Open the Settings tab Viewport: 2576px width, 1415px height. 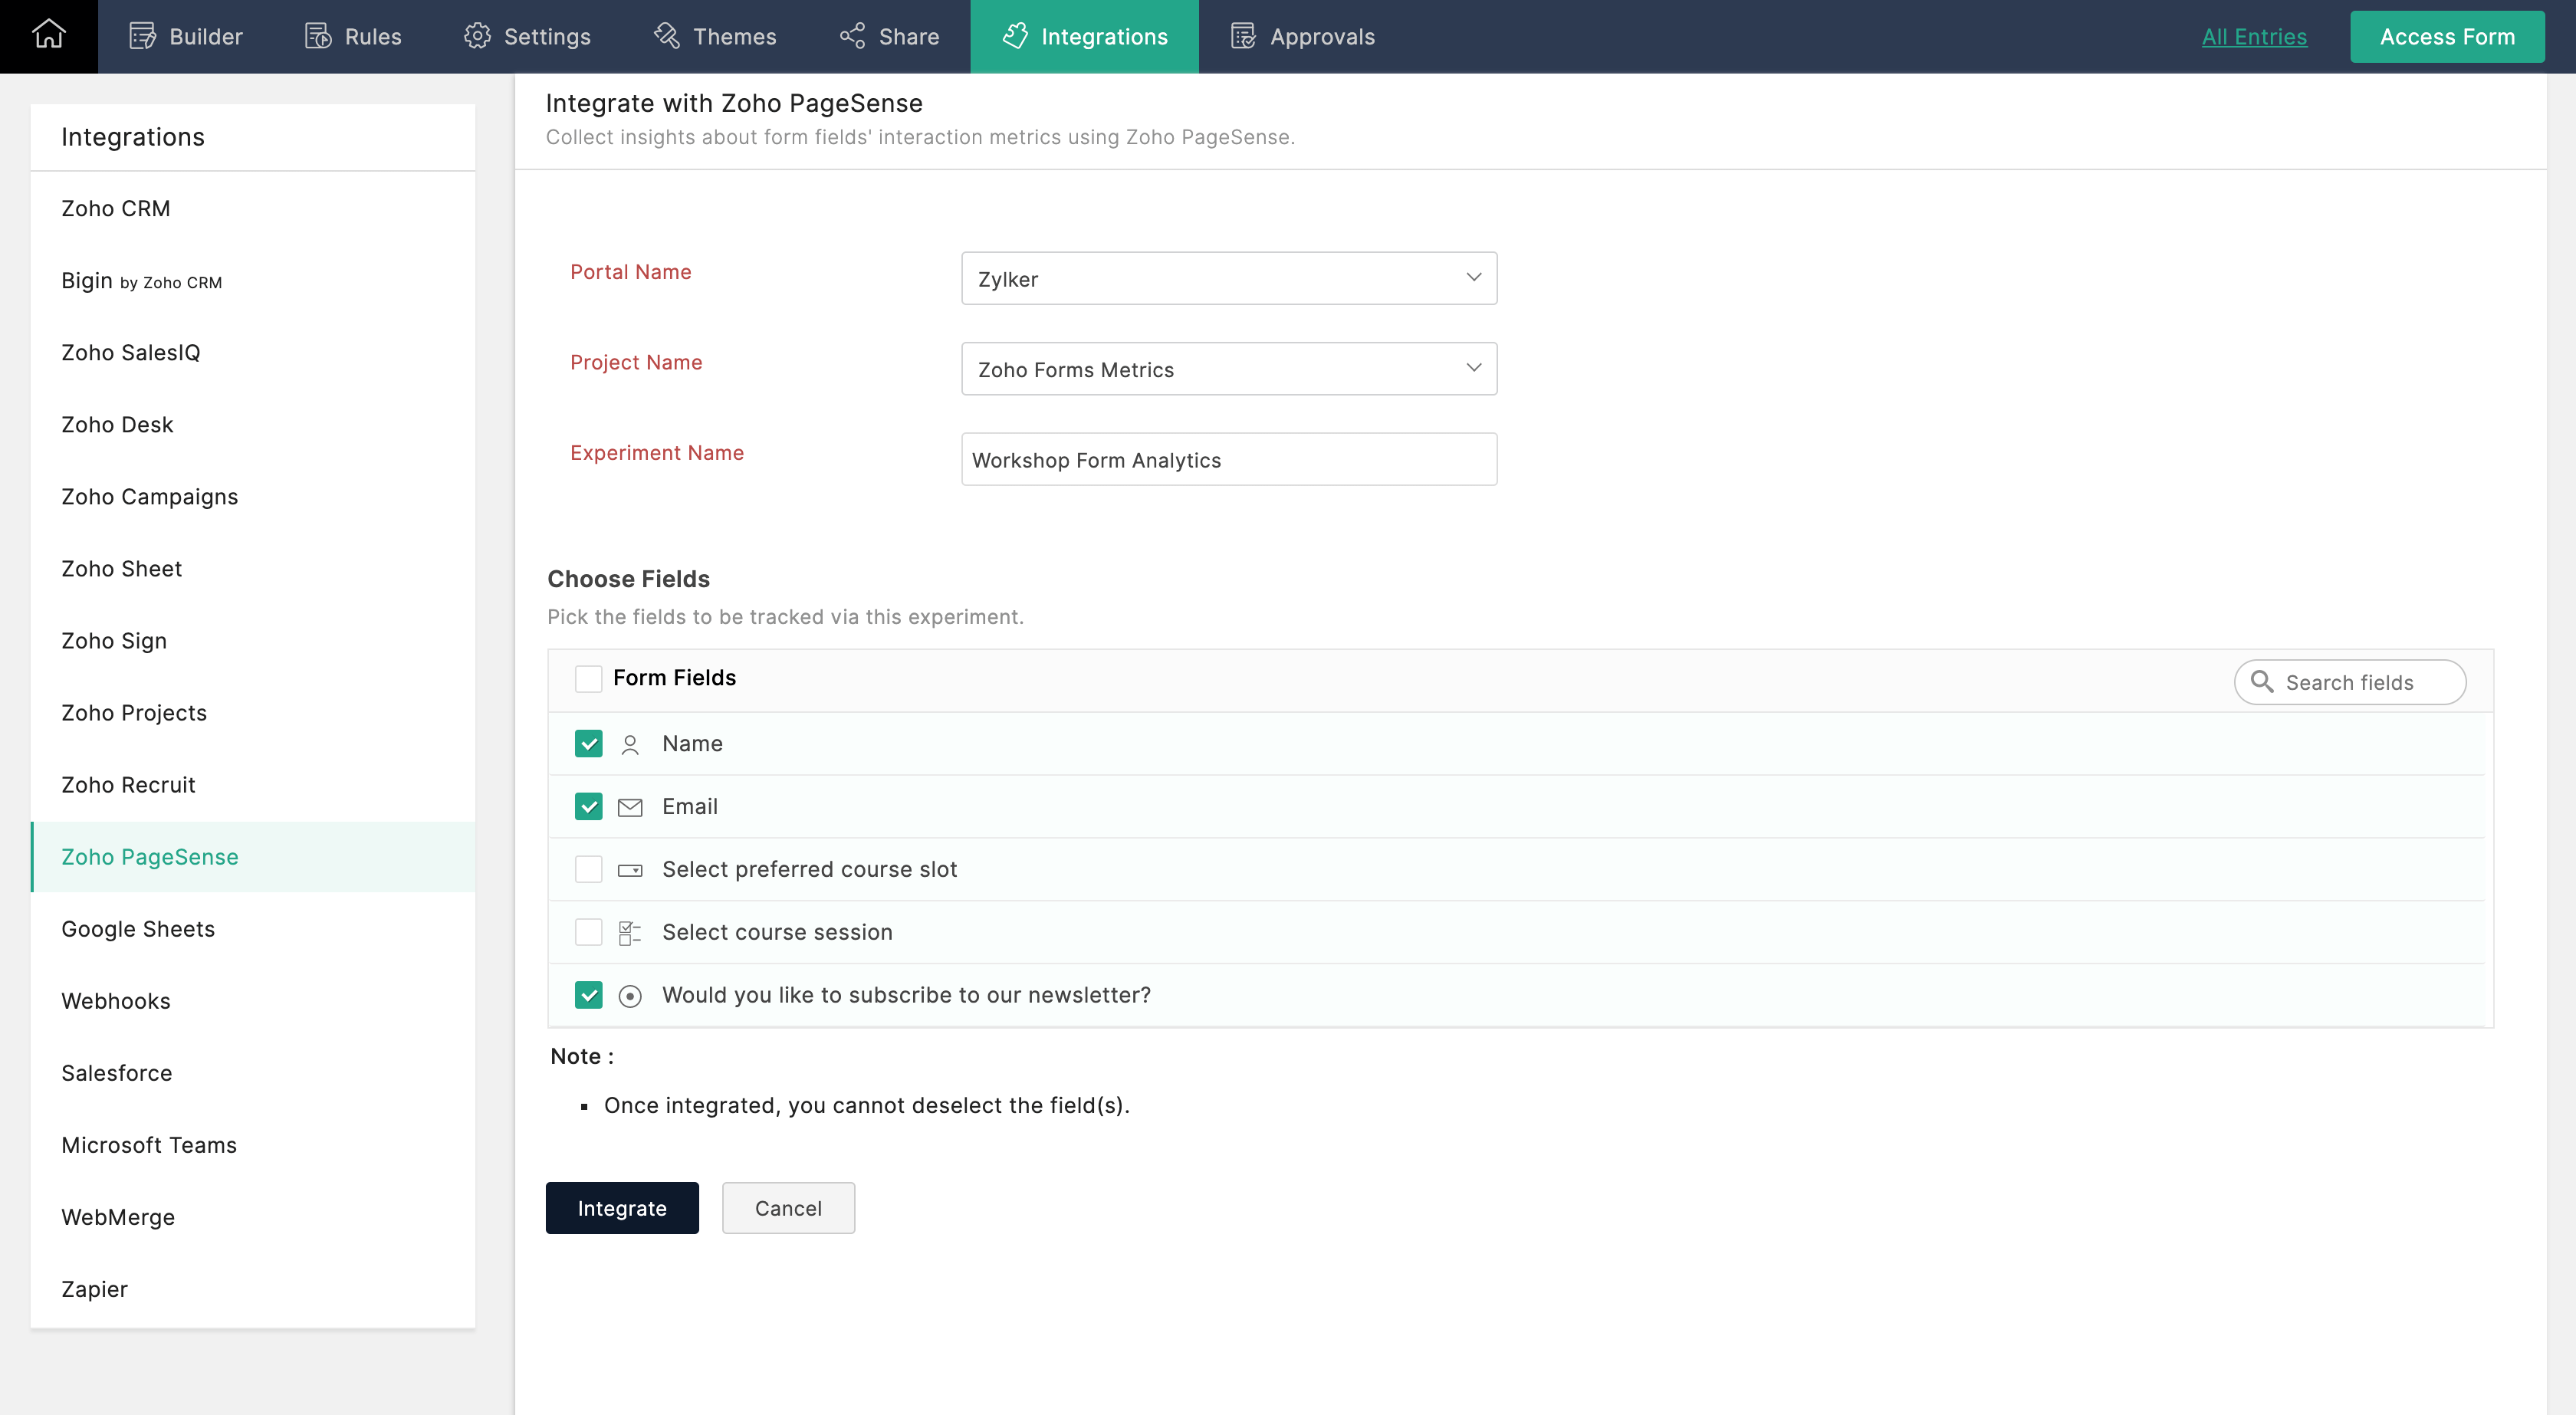point(527,36)
